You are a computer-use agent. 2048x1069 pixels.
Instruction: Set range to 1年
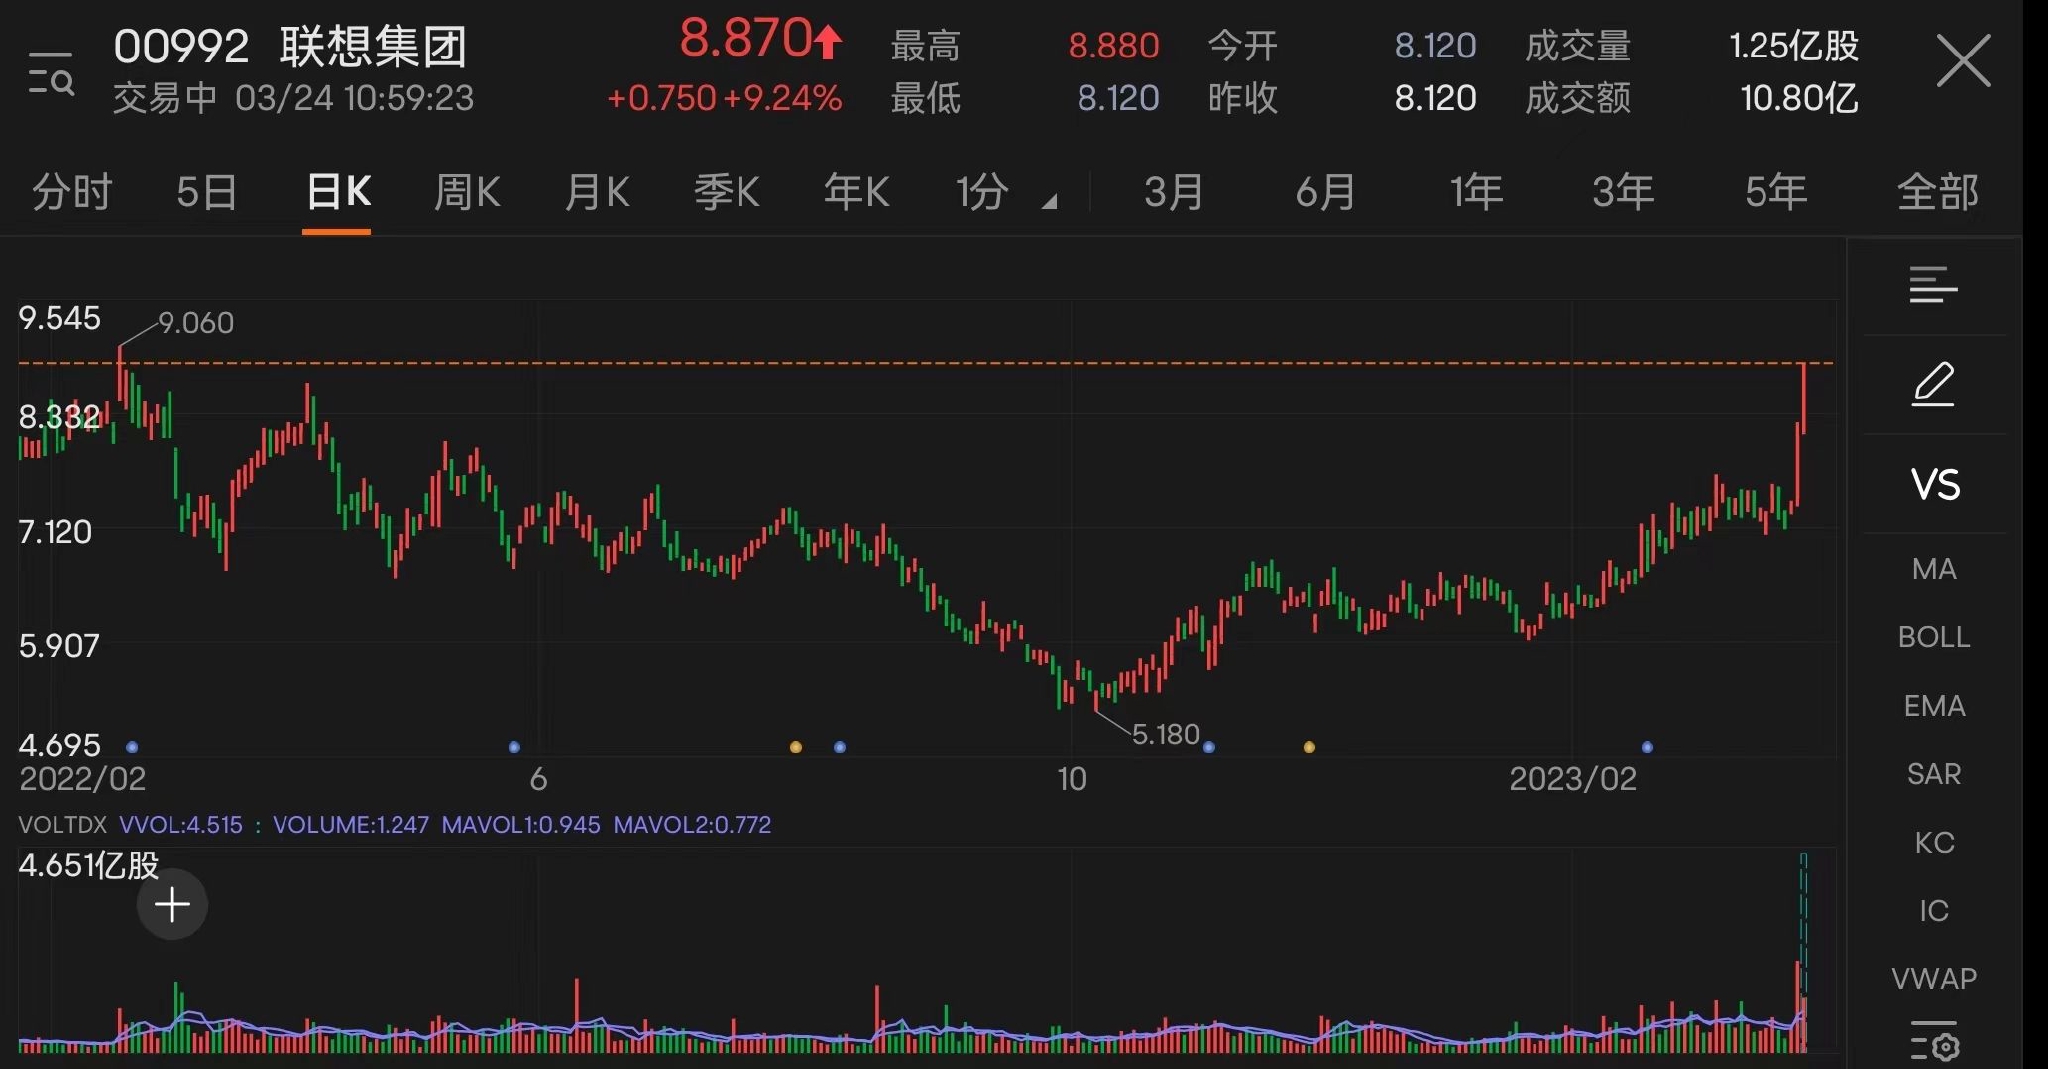[x=1477, y=191]
